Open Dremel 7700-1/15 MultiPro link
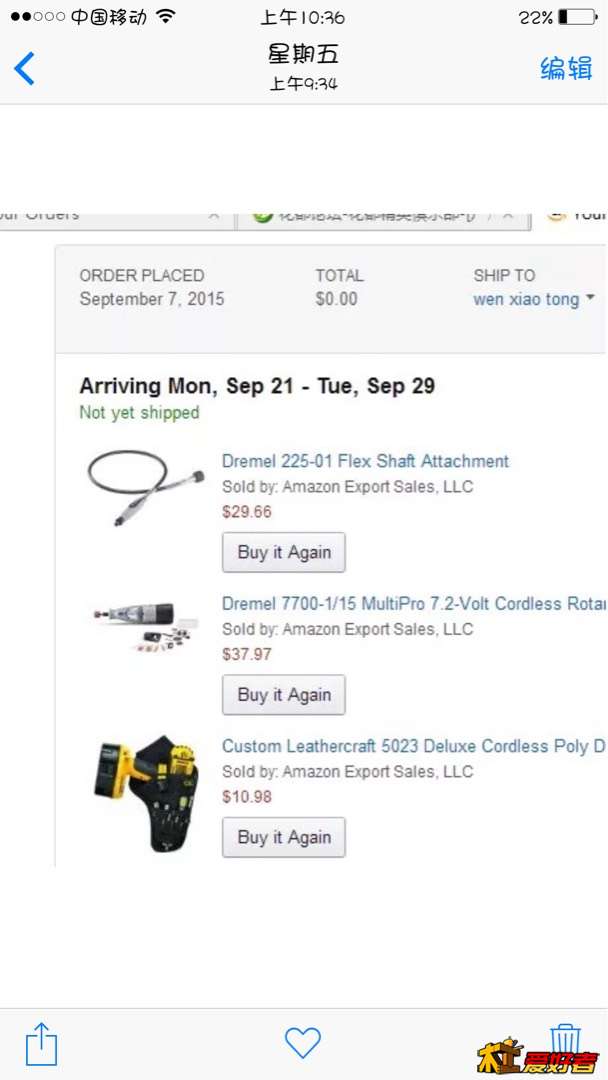 [x=414, y=603]
